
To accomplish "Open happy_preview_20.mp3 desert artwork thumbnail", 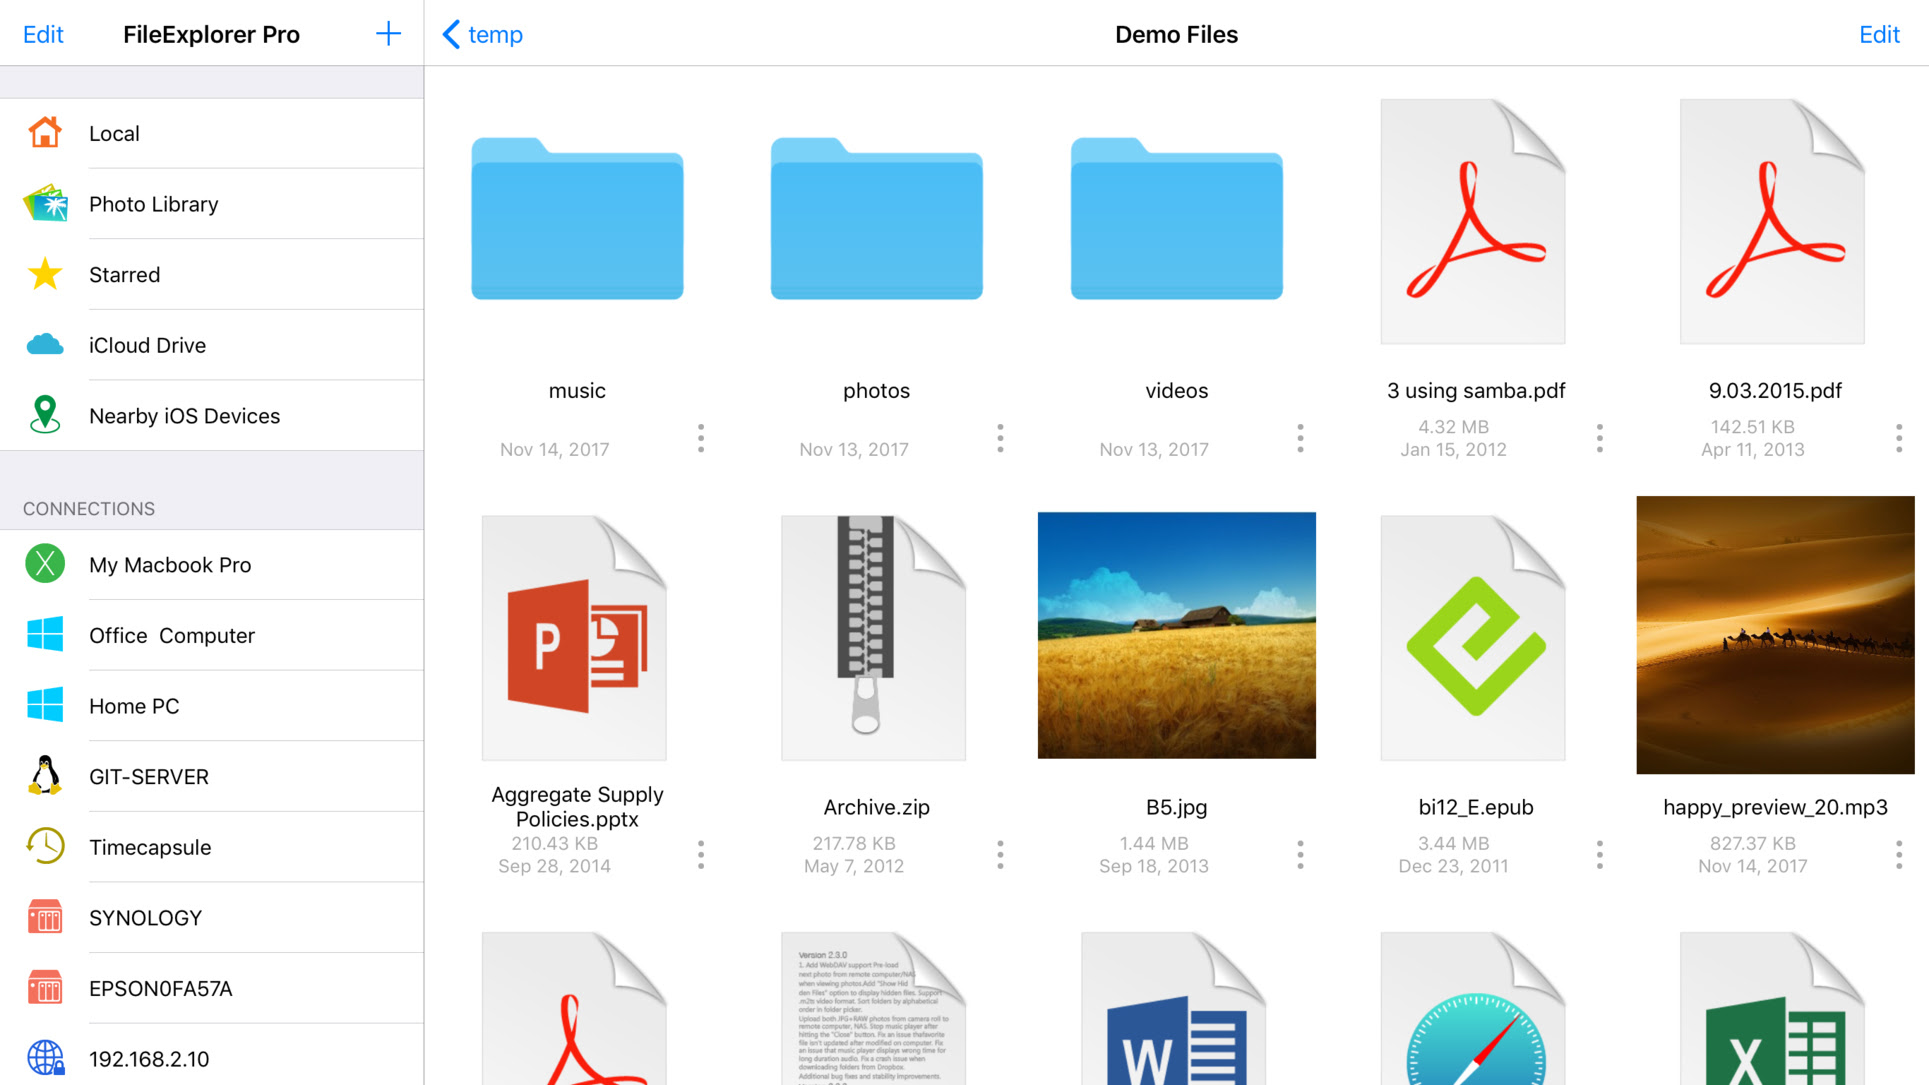I will point(1775,635).
